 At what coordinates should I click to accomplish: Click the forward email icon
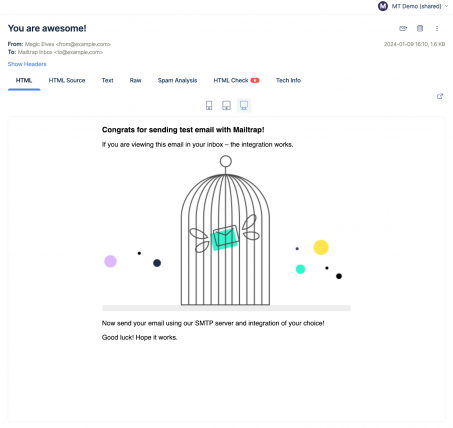click(403, 28)
